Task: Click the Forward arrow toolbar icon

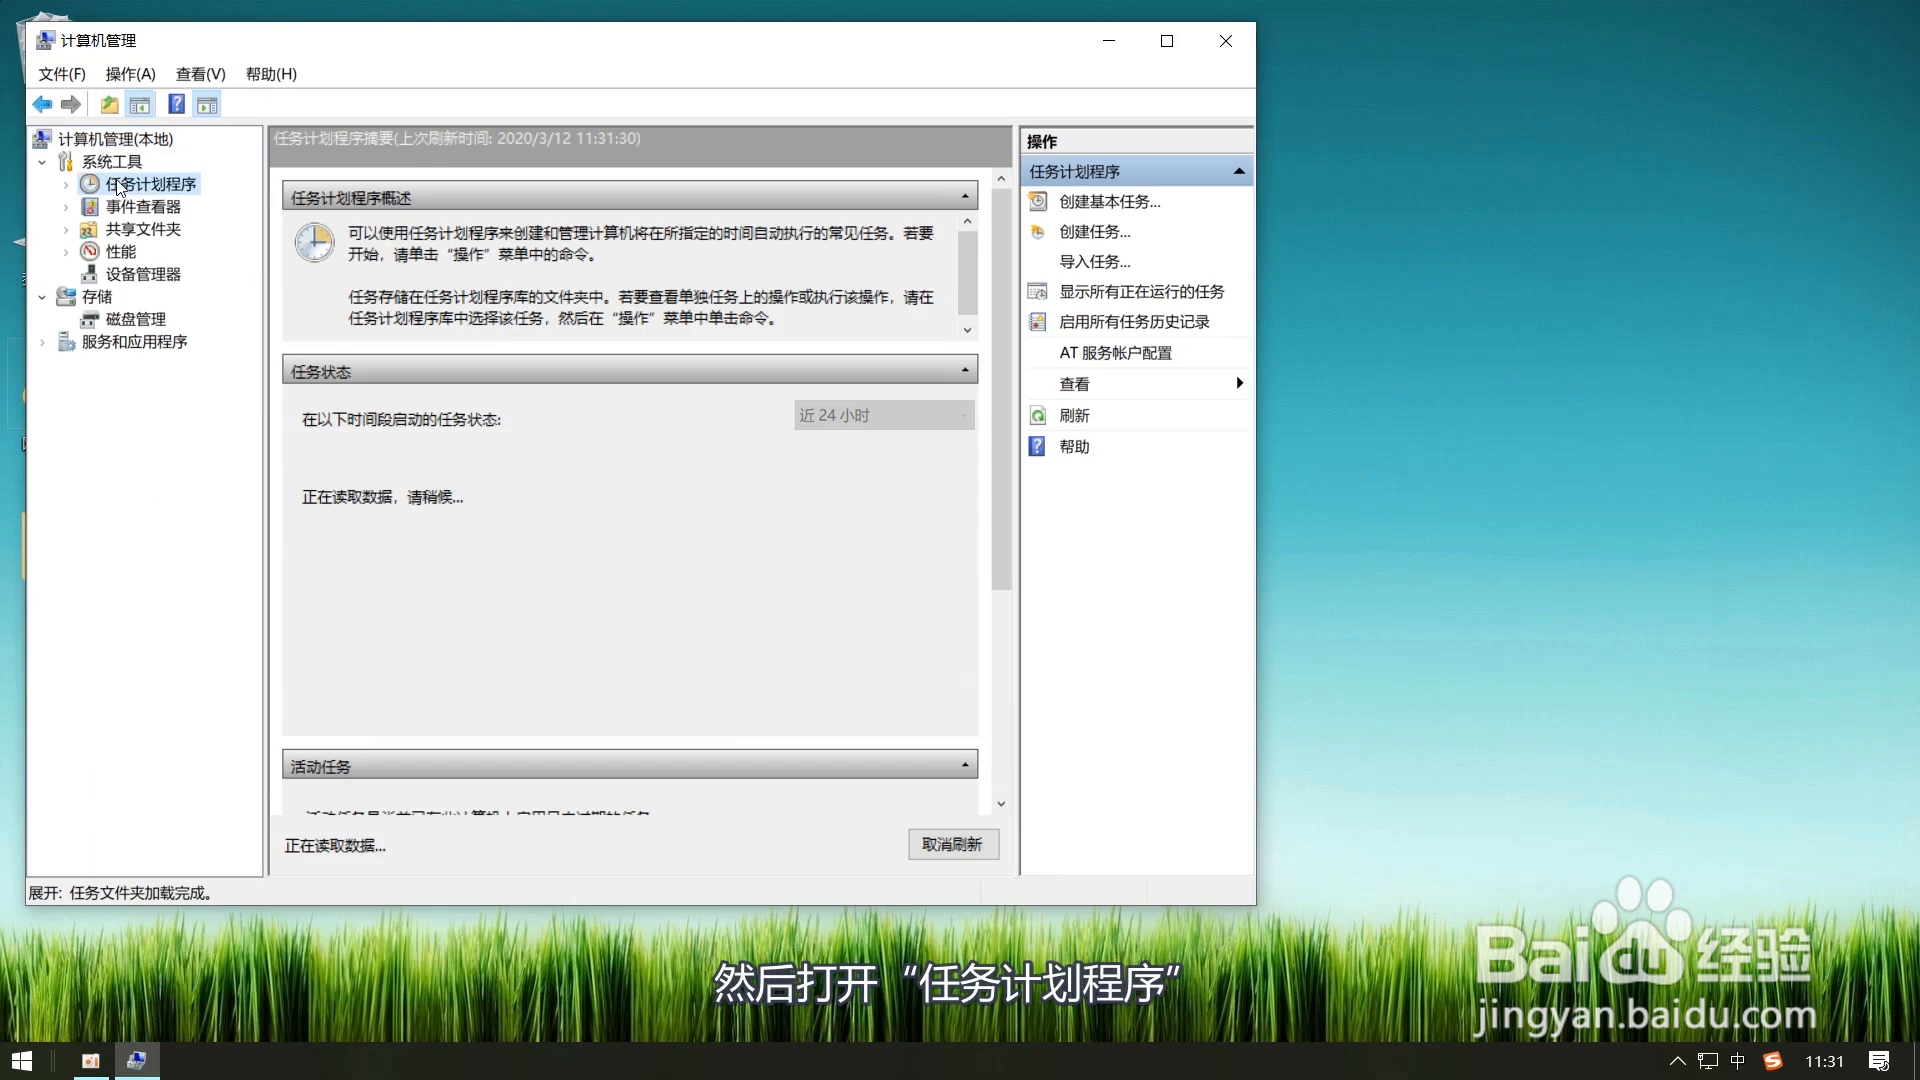Action: tap(71, 104)
